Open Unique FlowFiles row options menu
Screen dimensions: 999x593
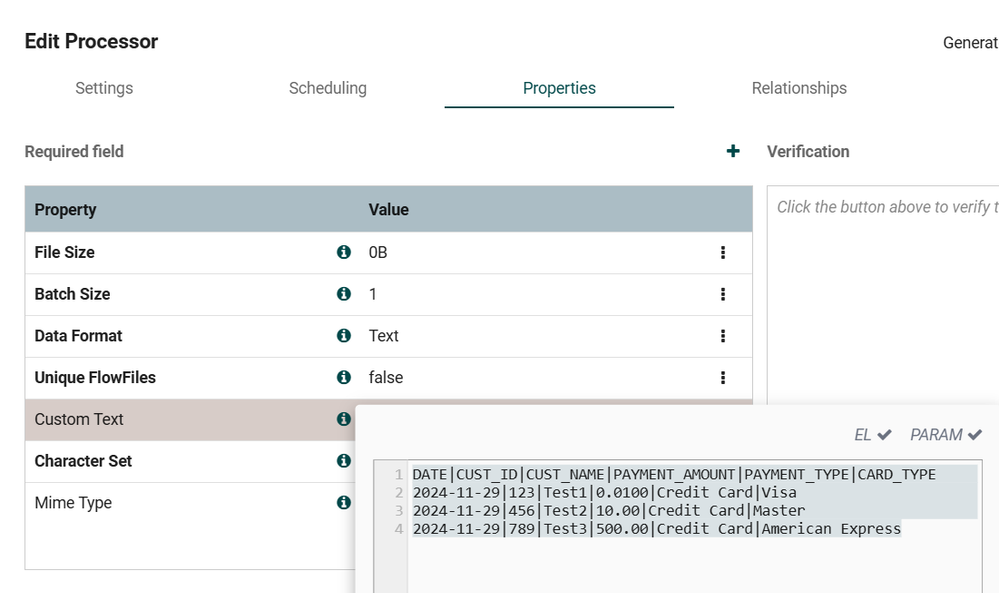pos(723,378)
